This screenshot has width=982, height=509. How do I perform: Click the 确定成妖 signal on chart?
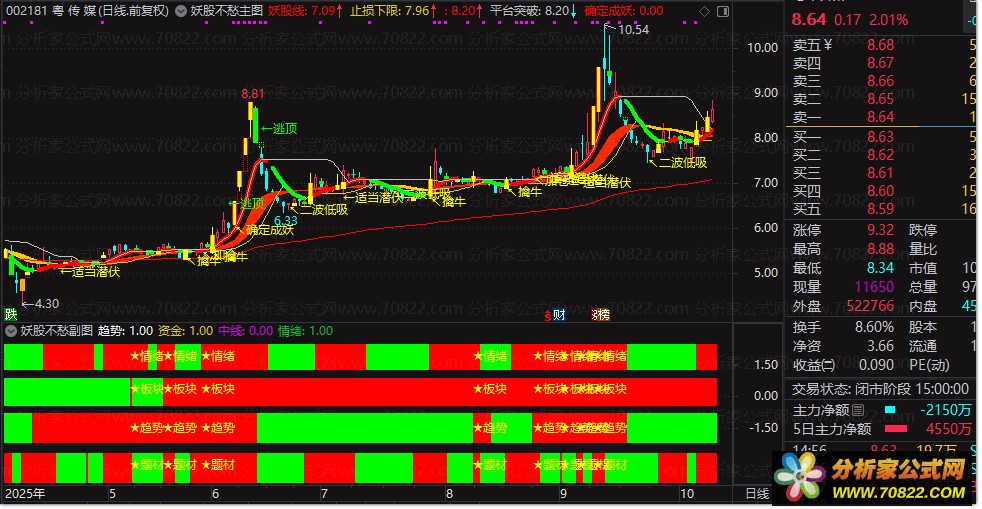269,229
